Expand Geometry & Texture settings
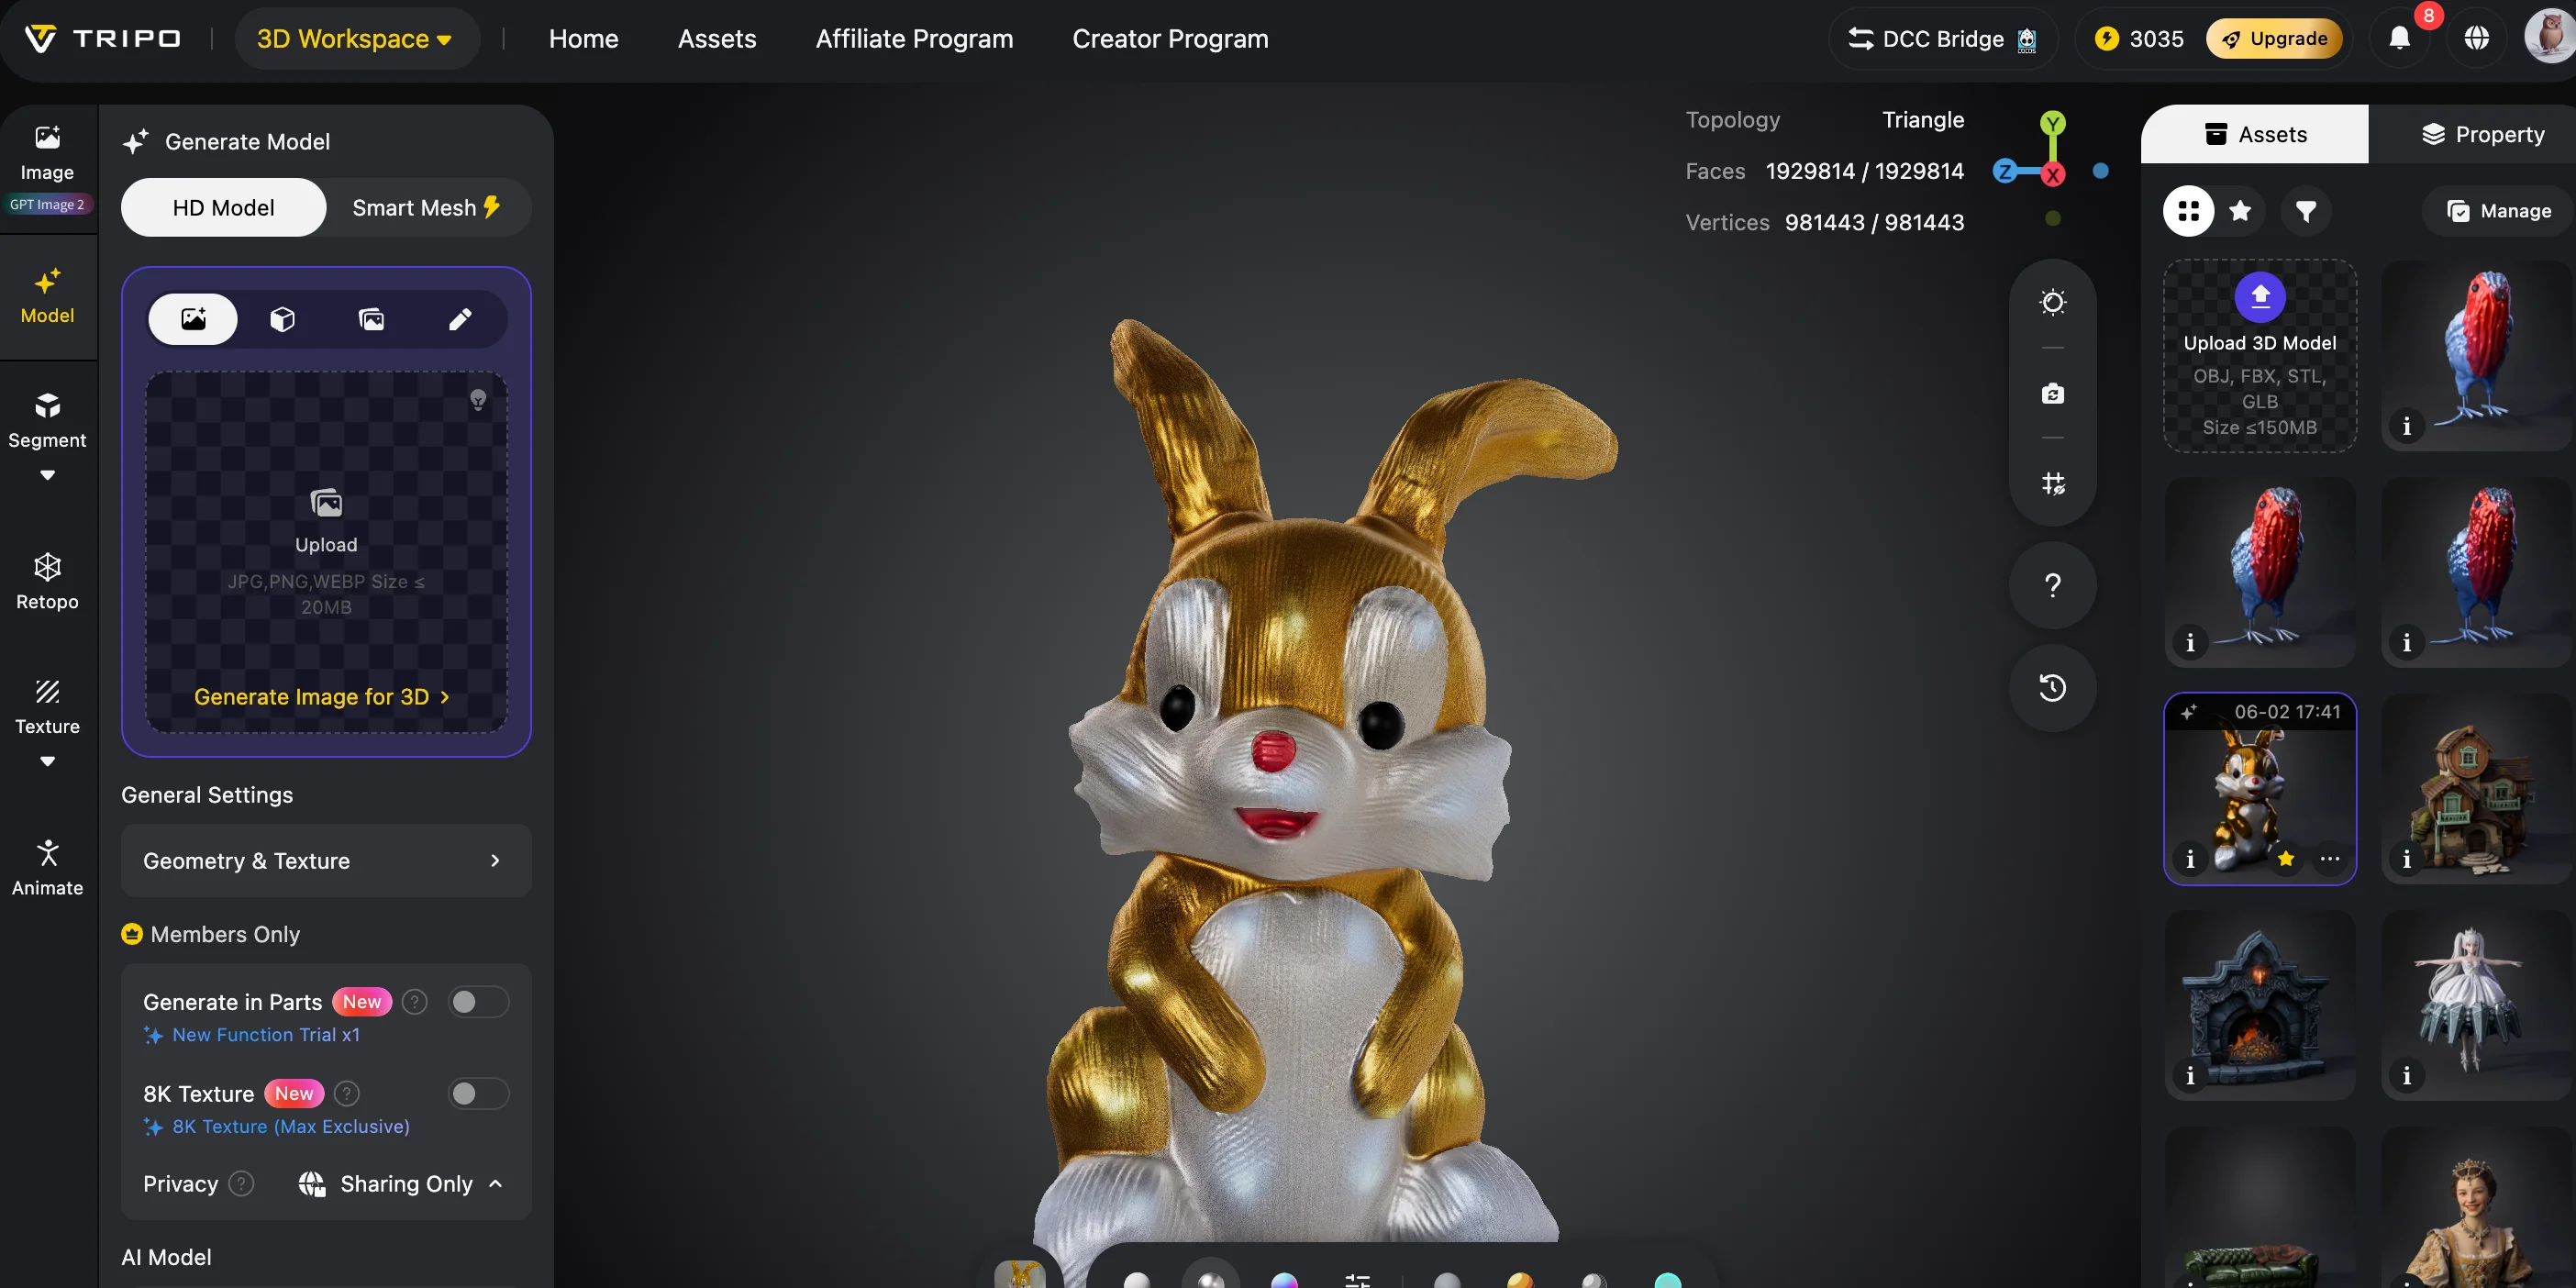Viewport: 2576px width, 1288px height. pos(326,861)
